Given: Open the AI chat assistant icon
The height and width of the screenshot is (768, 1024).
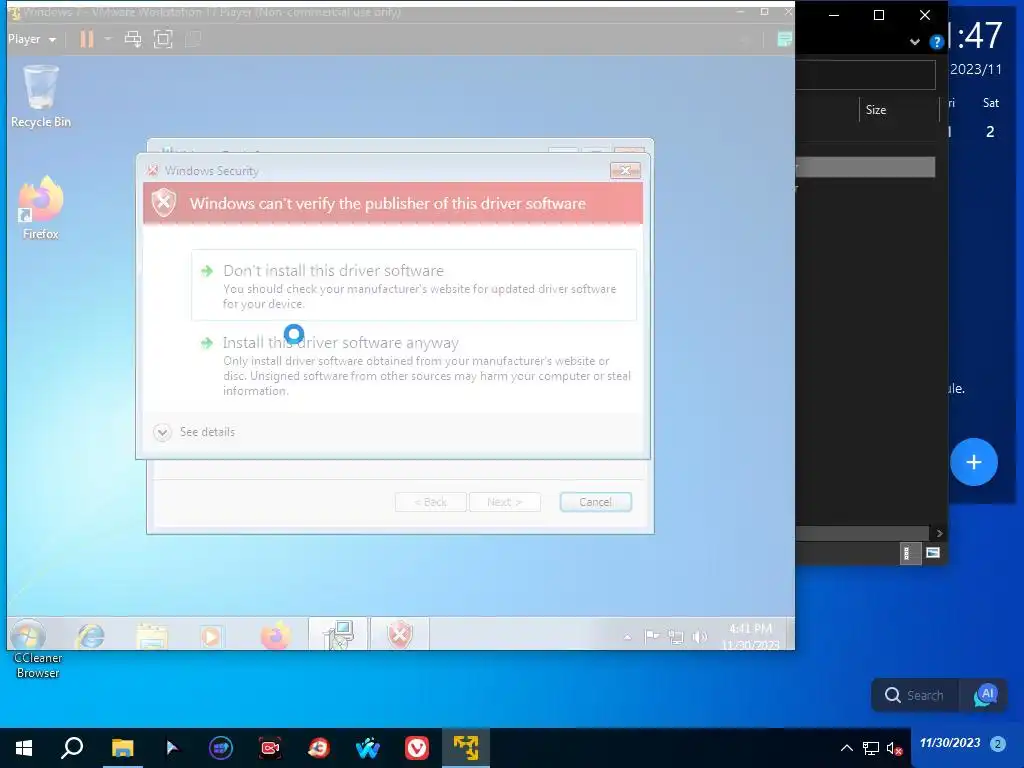Looking at the screenshot, I should click(x=985, y=696).
